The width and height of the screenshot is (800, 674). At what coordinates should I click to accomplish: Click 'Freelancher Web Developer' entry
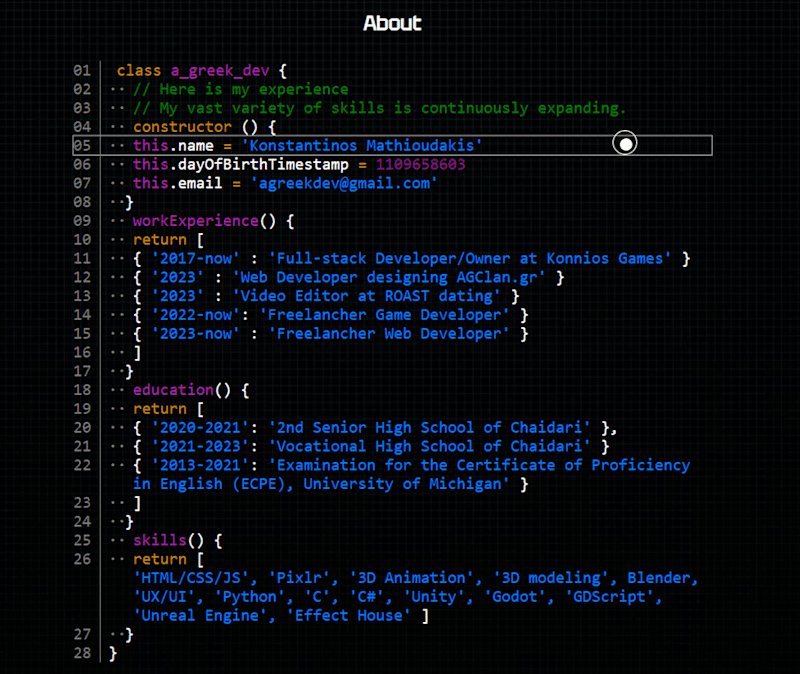point(389,334)
